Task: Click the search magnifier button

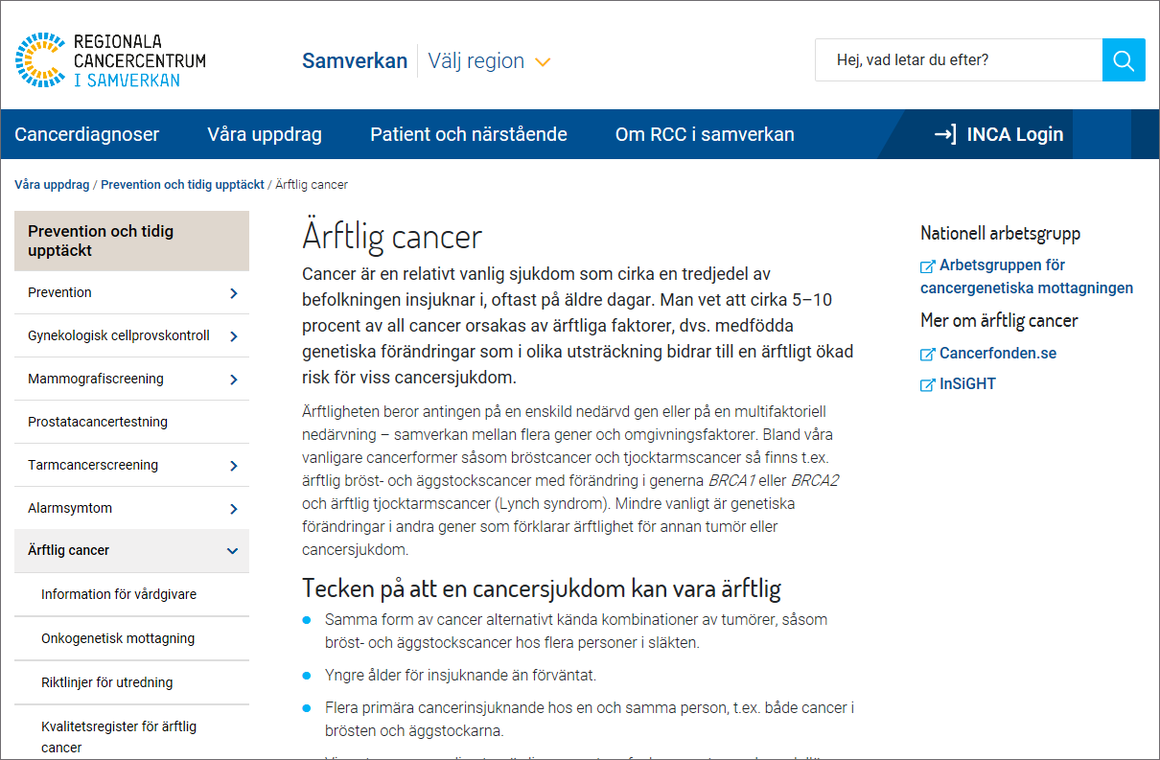Action: tap(1123, 60)
